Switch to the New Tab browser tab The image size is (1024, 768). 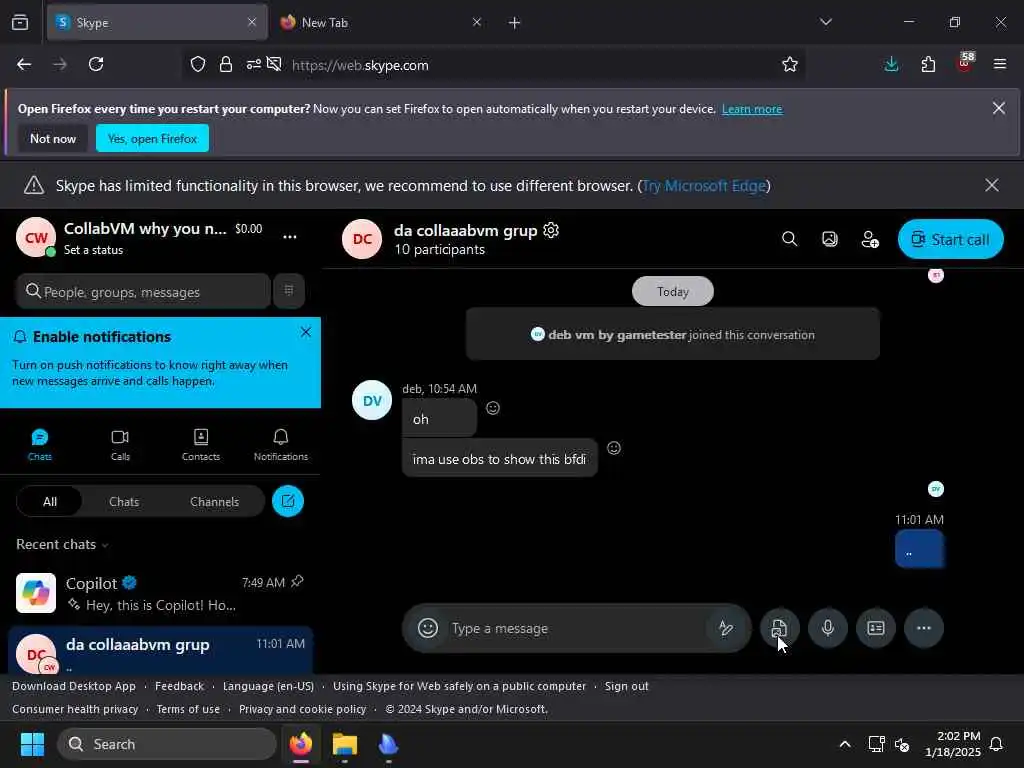coord(382,22)
